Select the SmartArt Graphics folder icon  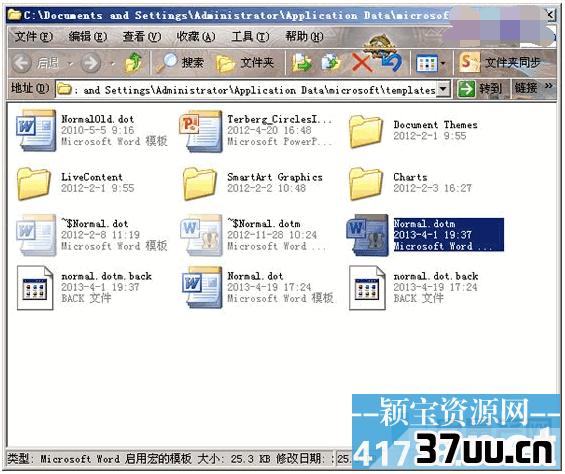pos(200,183)
